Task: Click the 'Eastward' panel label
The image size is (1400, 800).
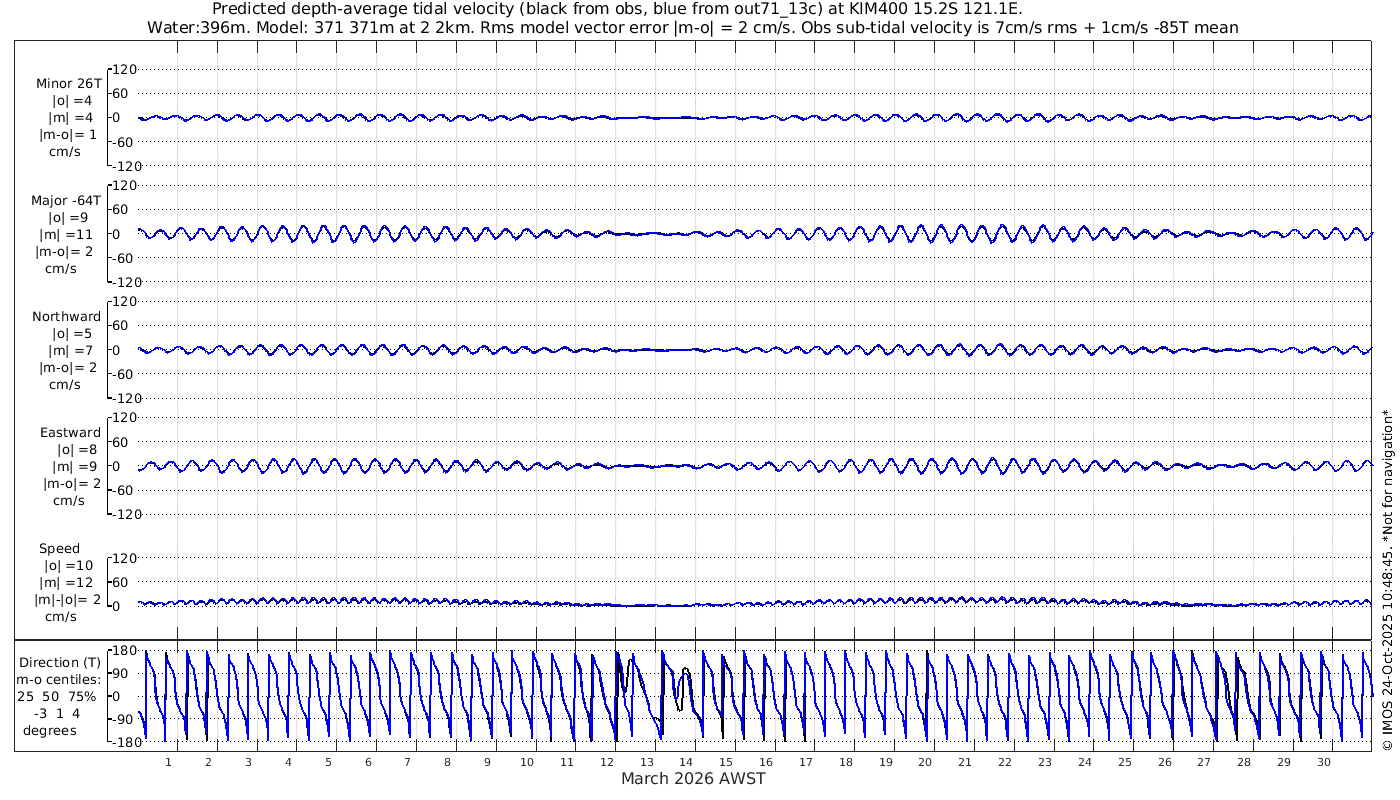Action: click(70, 433)
